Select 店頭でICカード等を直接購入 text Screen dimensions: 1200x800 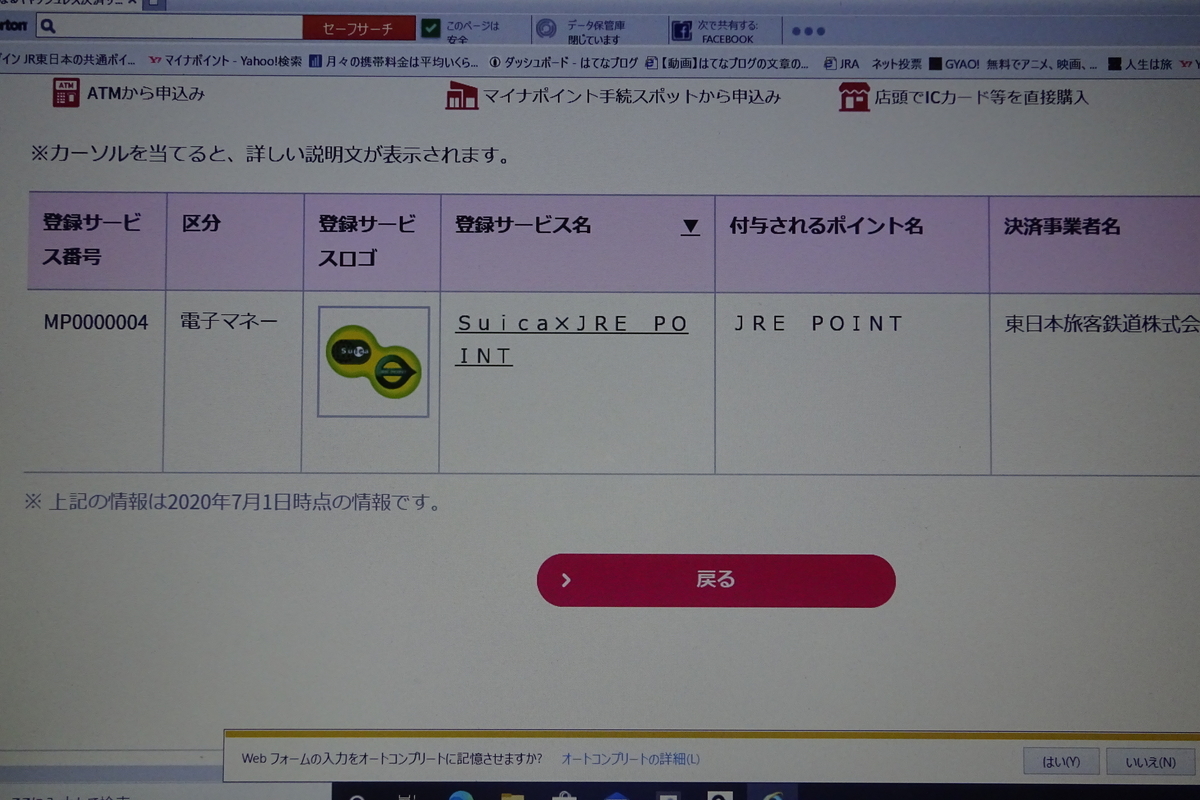coord(981,98)
